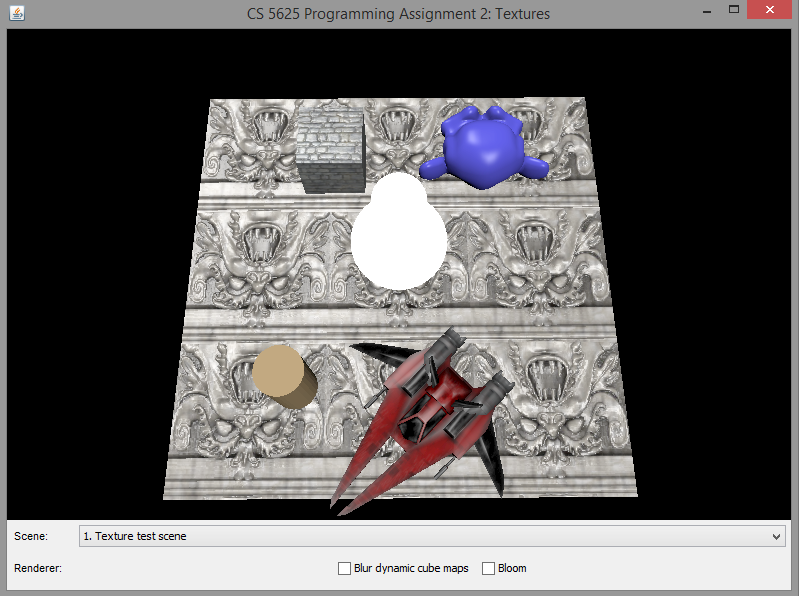
Task: Toggle the Bloom checkbox
Action: pos(489,568)
